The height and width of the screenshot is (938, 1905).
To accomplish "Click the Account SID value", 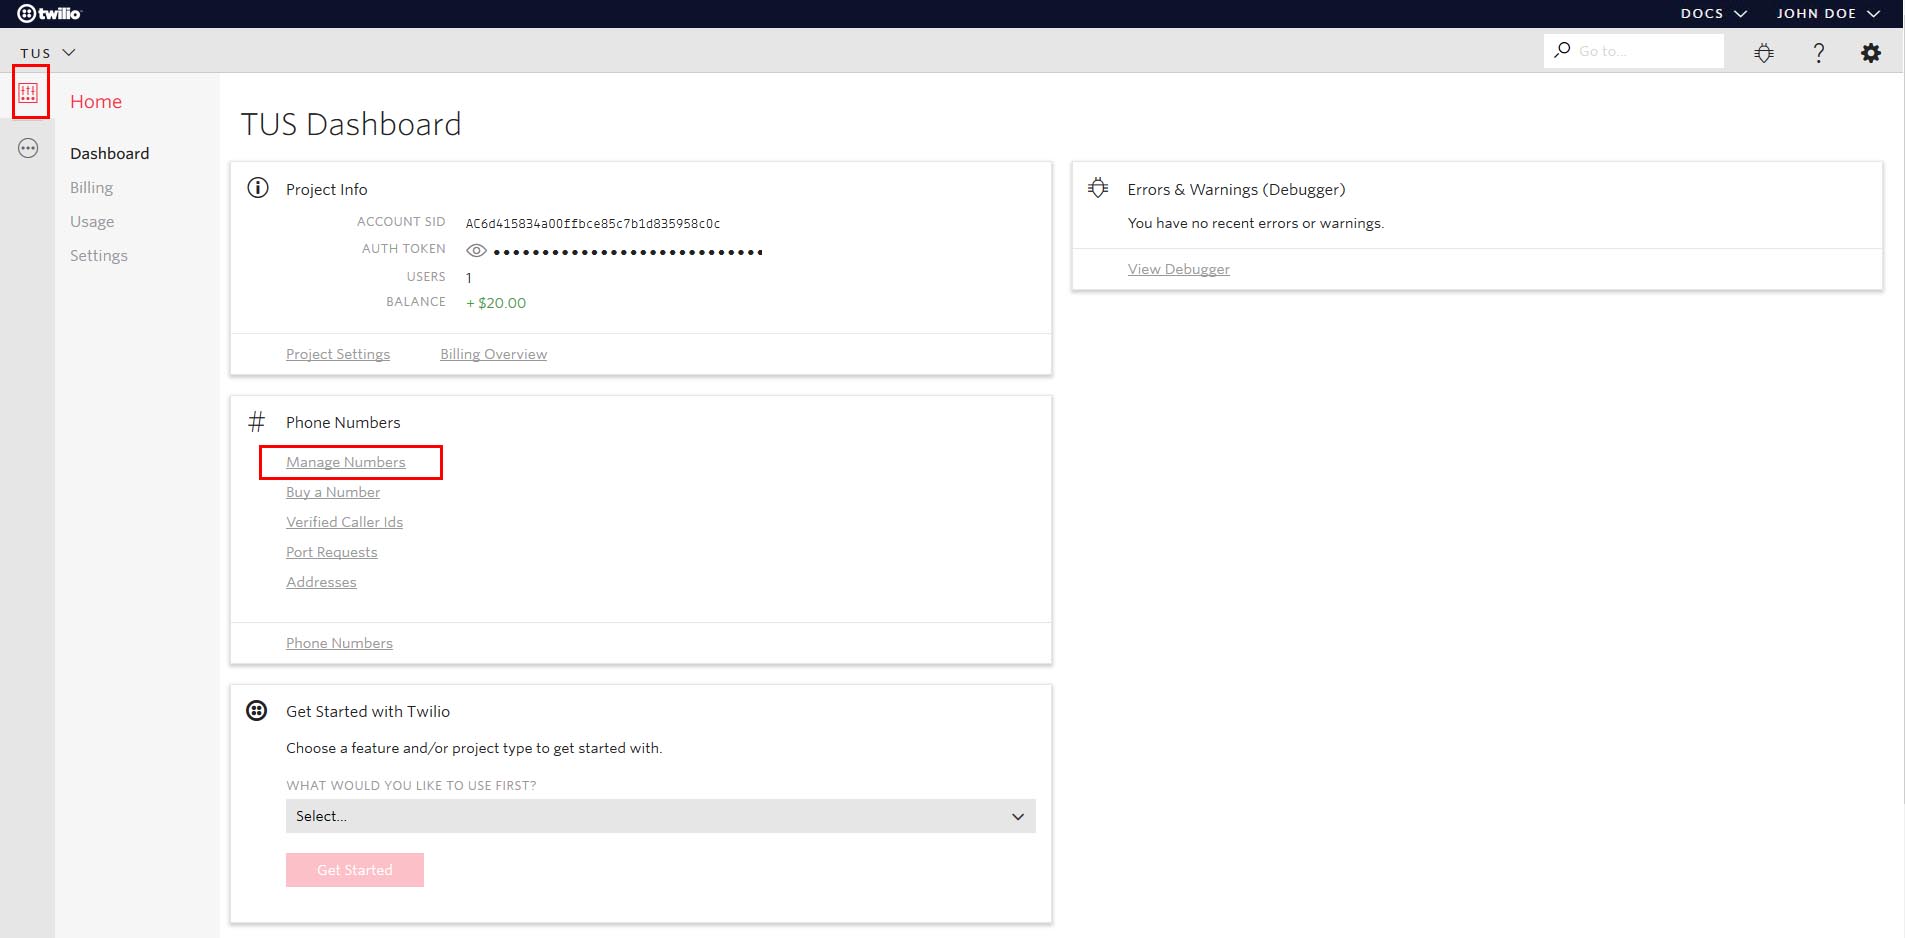I will [x=593, y=223].
